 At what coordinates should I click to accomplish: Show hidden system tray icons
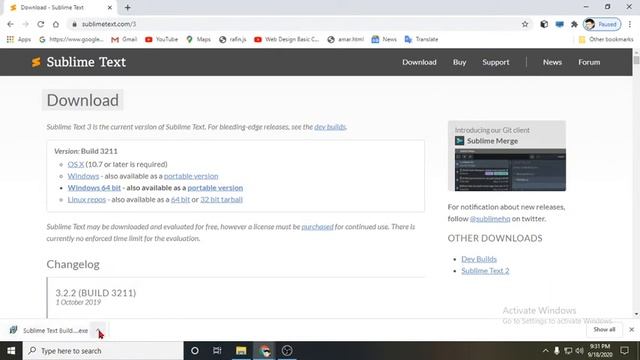(546, 351)
